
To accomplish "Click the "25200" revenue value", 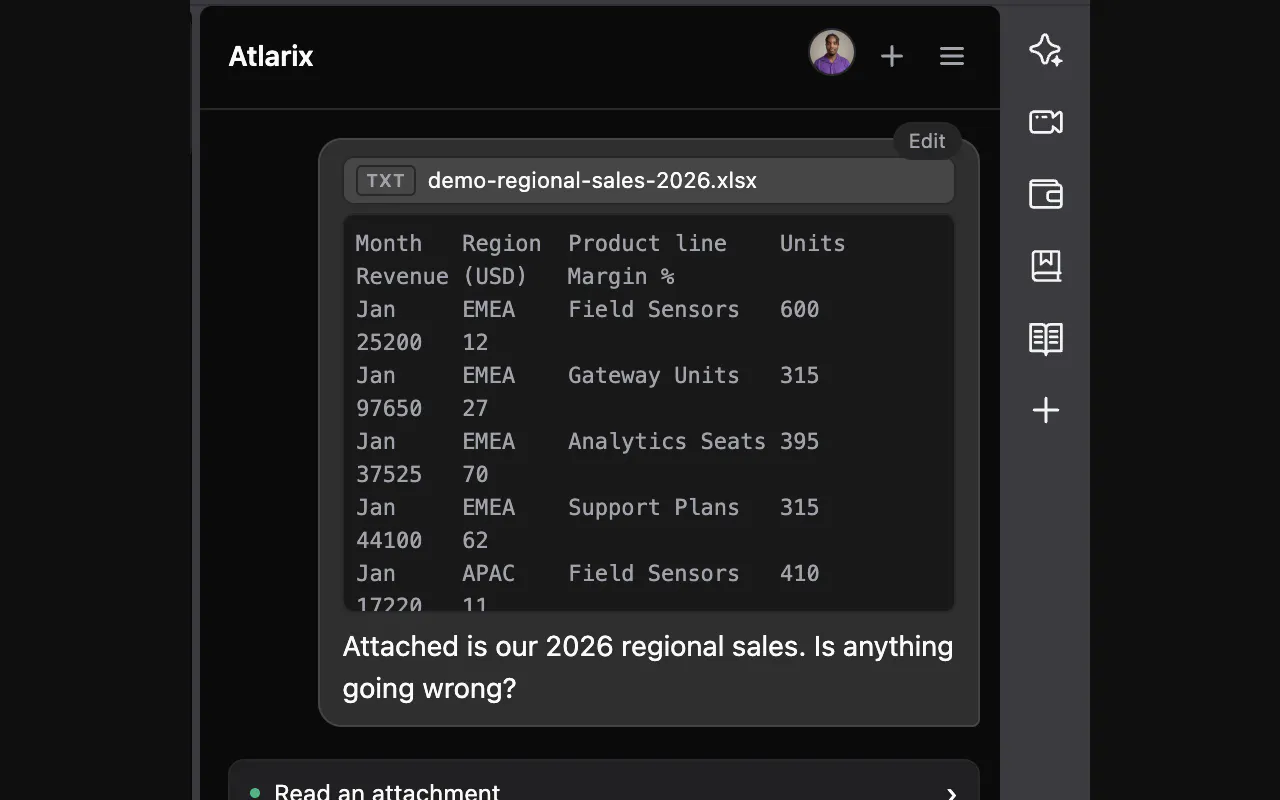I will pyautogui.click(x=389, y=342).
